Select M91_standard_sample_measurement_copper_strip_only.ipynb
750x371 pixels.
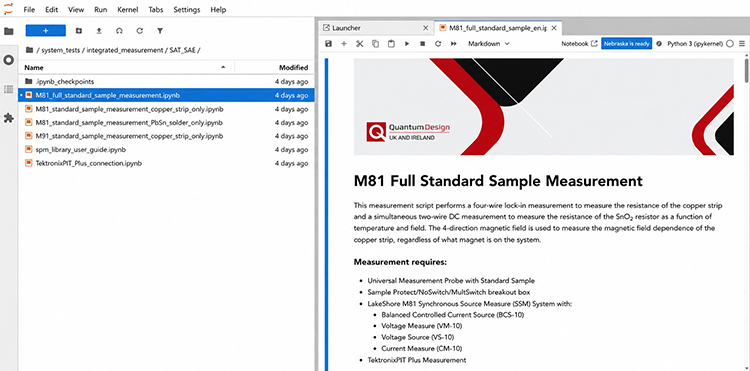tap(166, 136)
